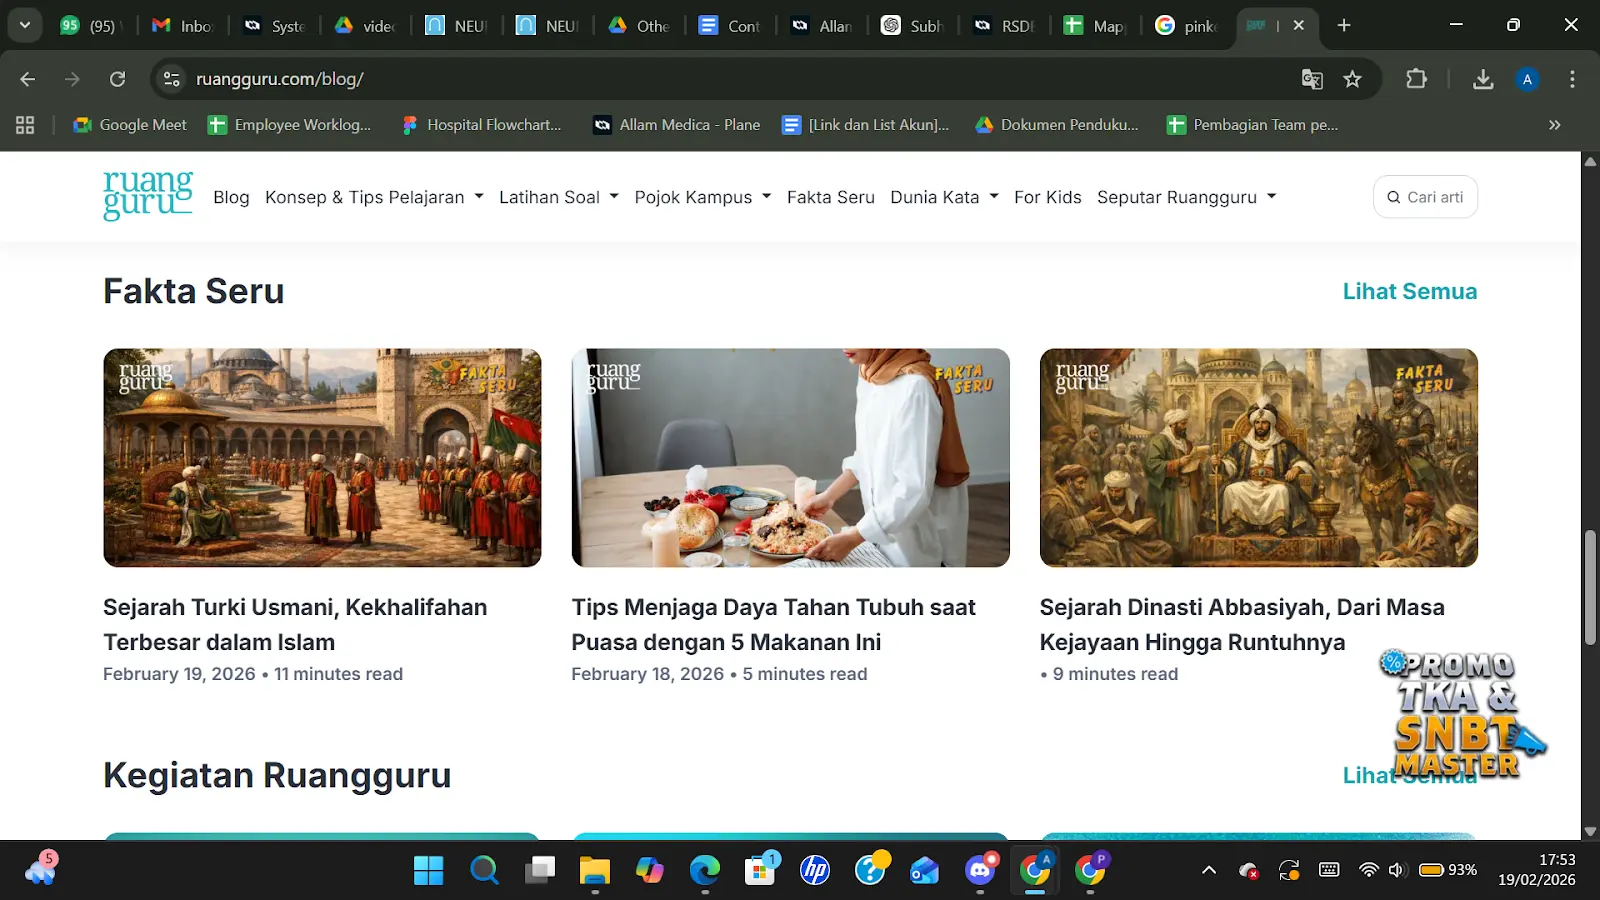The height and width of the screenshot is (900, 1600).
Task: Open the Downloads icon in Chrome toolbar
Action: click(x=1483, y=79)
